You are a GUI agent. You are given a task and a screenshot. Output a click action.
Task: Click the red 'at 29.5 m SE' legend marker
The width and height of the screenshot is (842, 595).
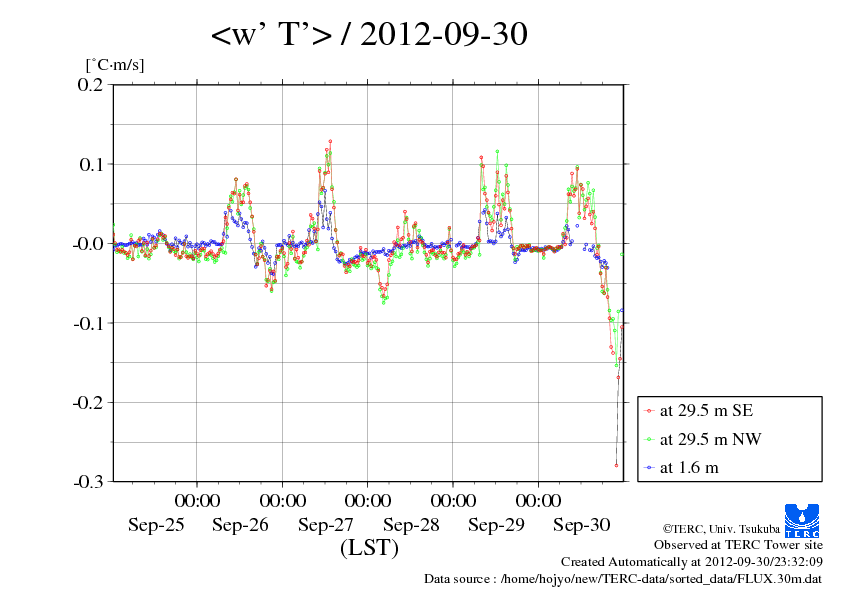[x=649, y=411]
